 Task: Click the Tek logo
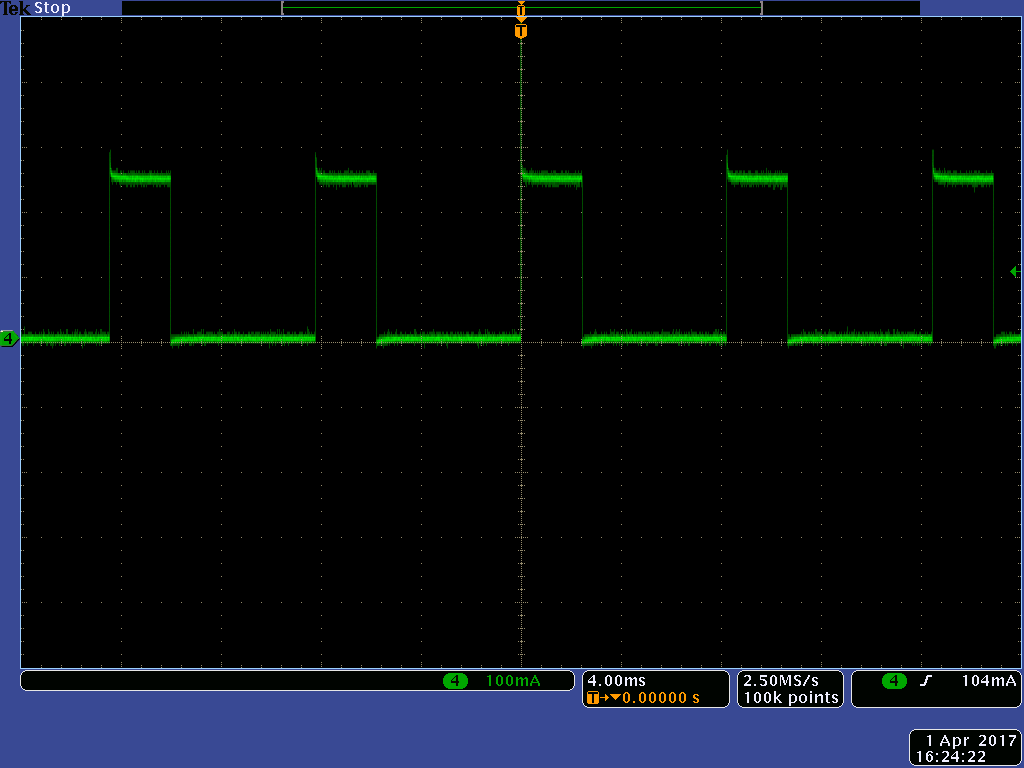[15, 8]
